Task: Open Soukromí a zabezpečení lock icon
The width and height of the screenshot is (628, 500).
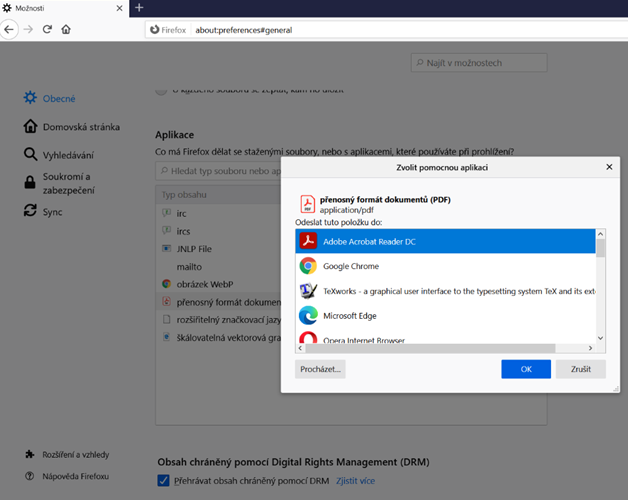Action: 30,182
